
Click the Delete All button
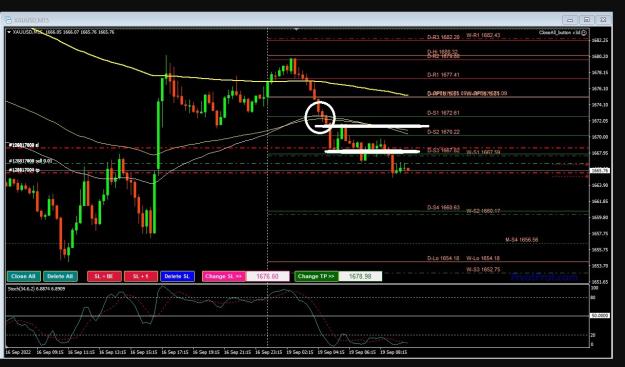tap(60, 276)
